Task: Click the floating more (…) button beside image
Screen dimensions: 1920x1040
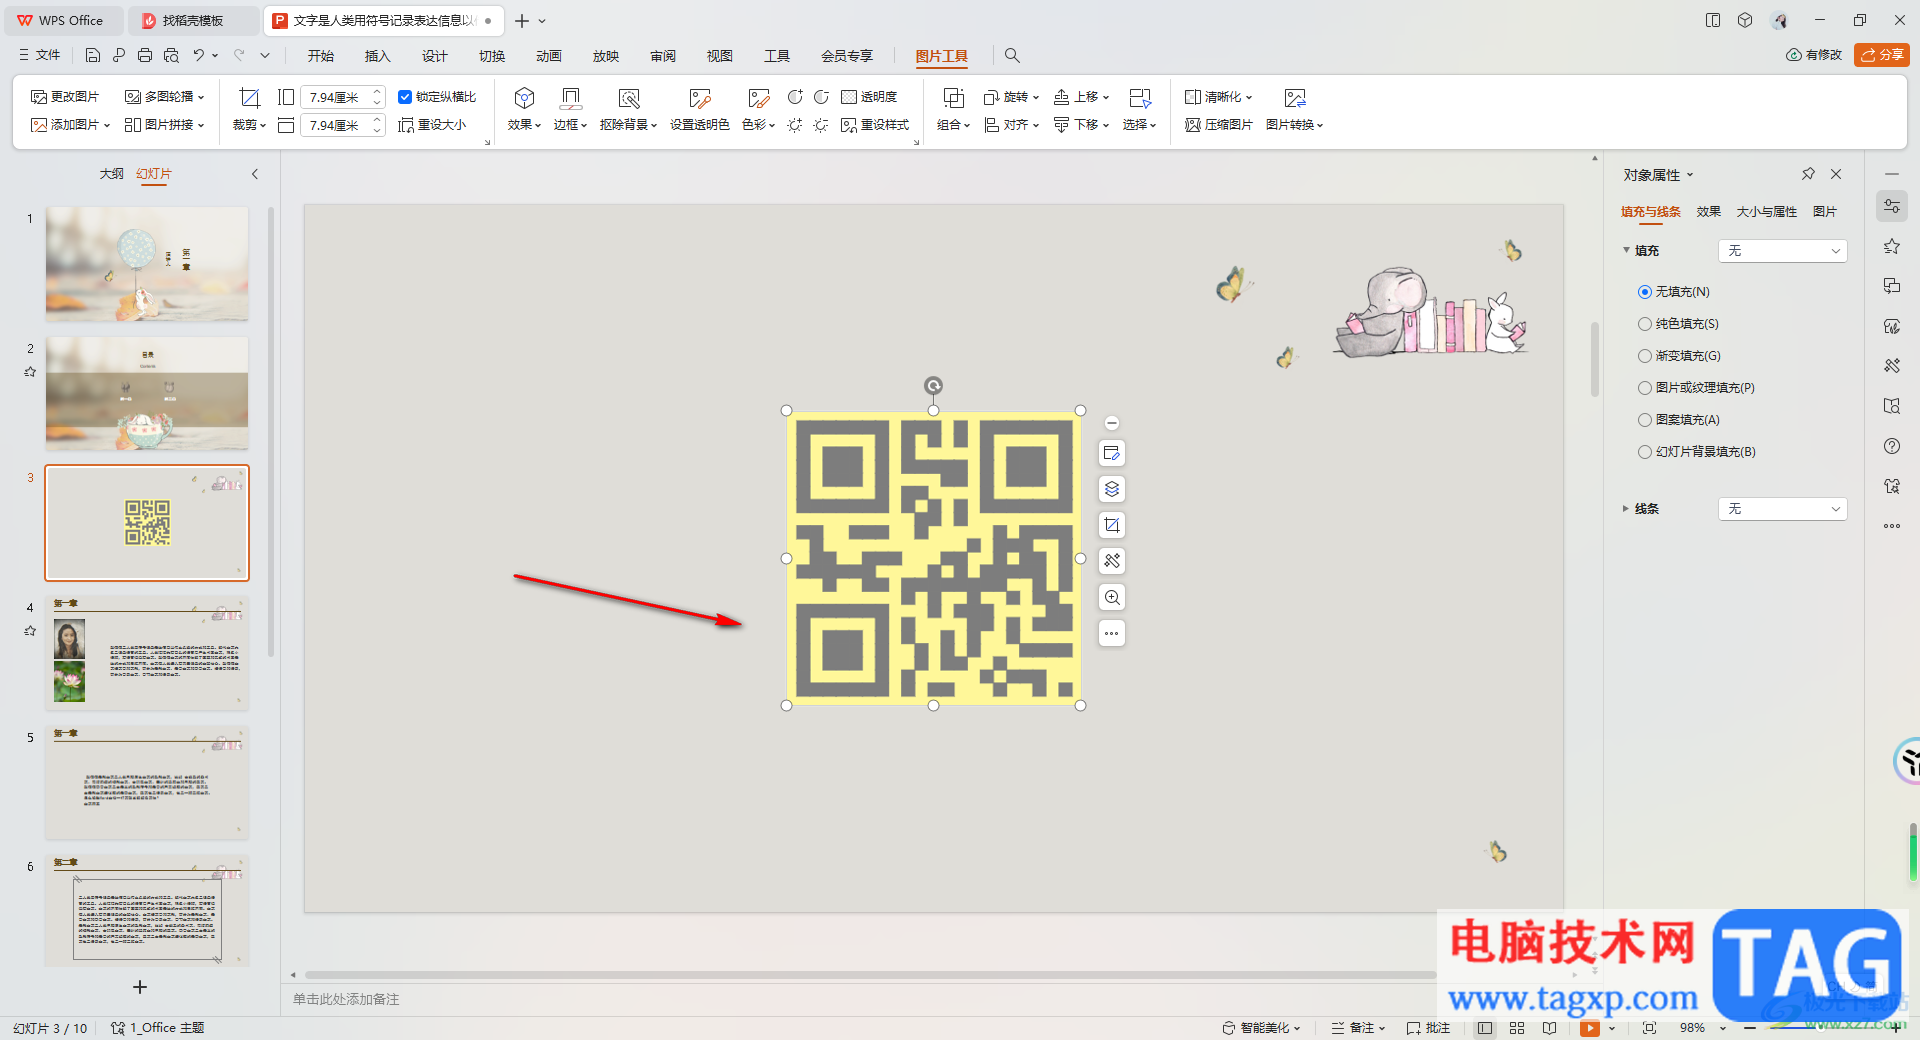Action: 1111,633
